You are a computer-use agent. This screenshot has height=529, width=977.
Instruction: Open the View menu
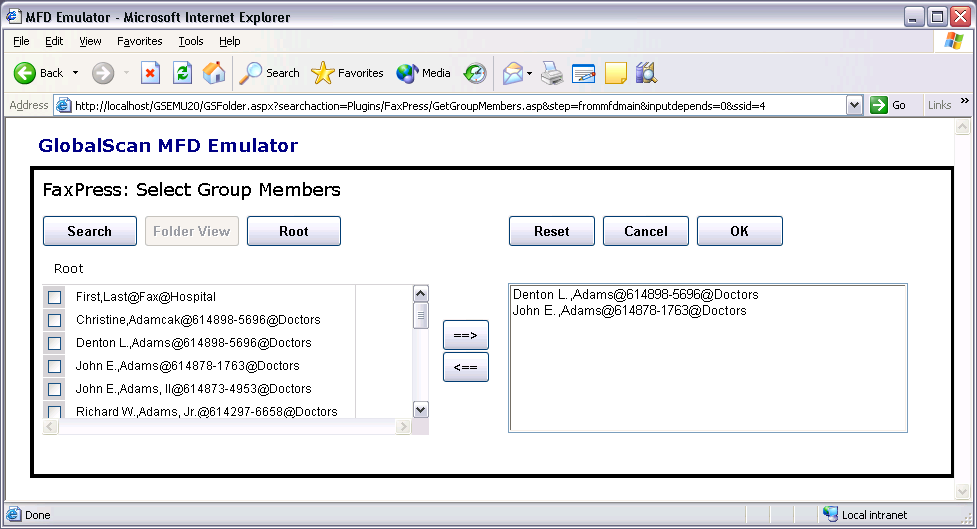coord(90,41)
